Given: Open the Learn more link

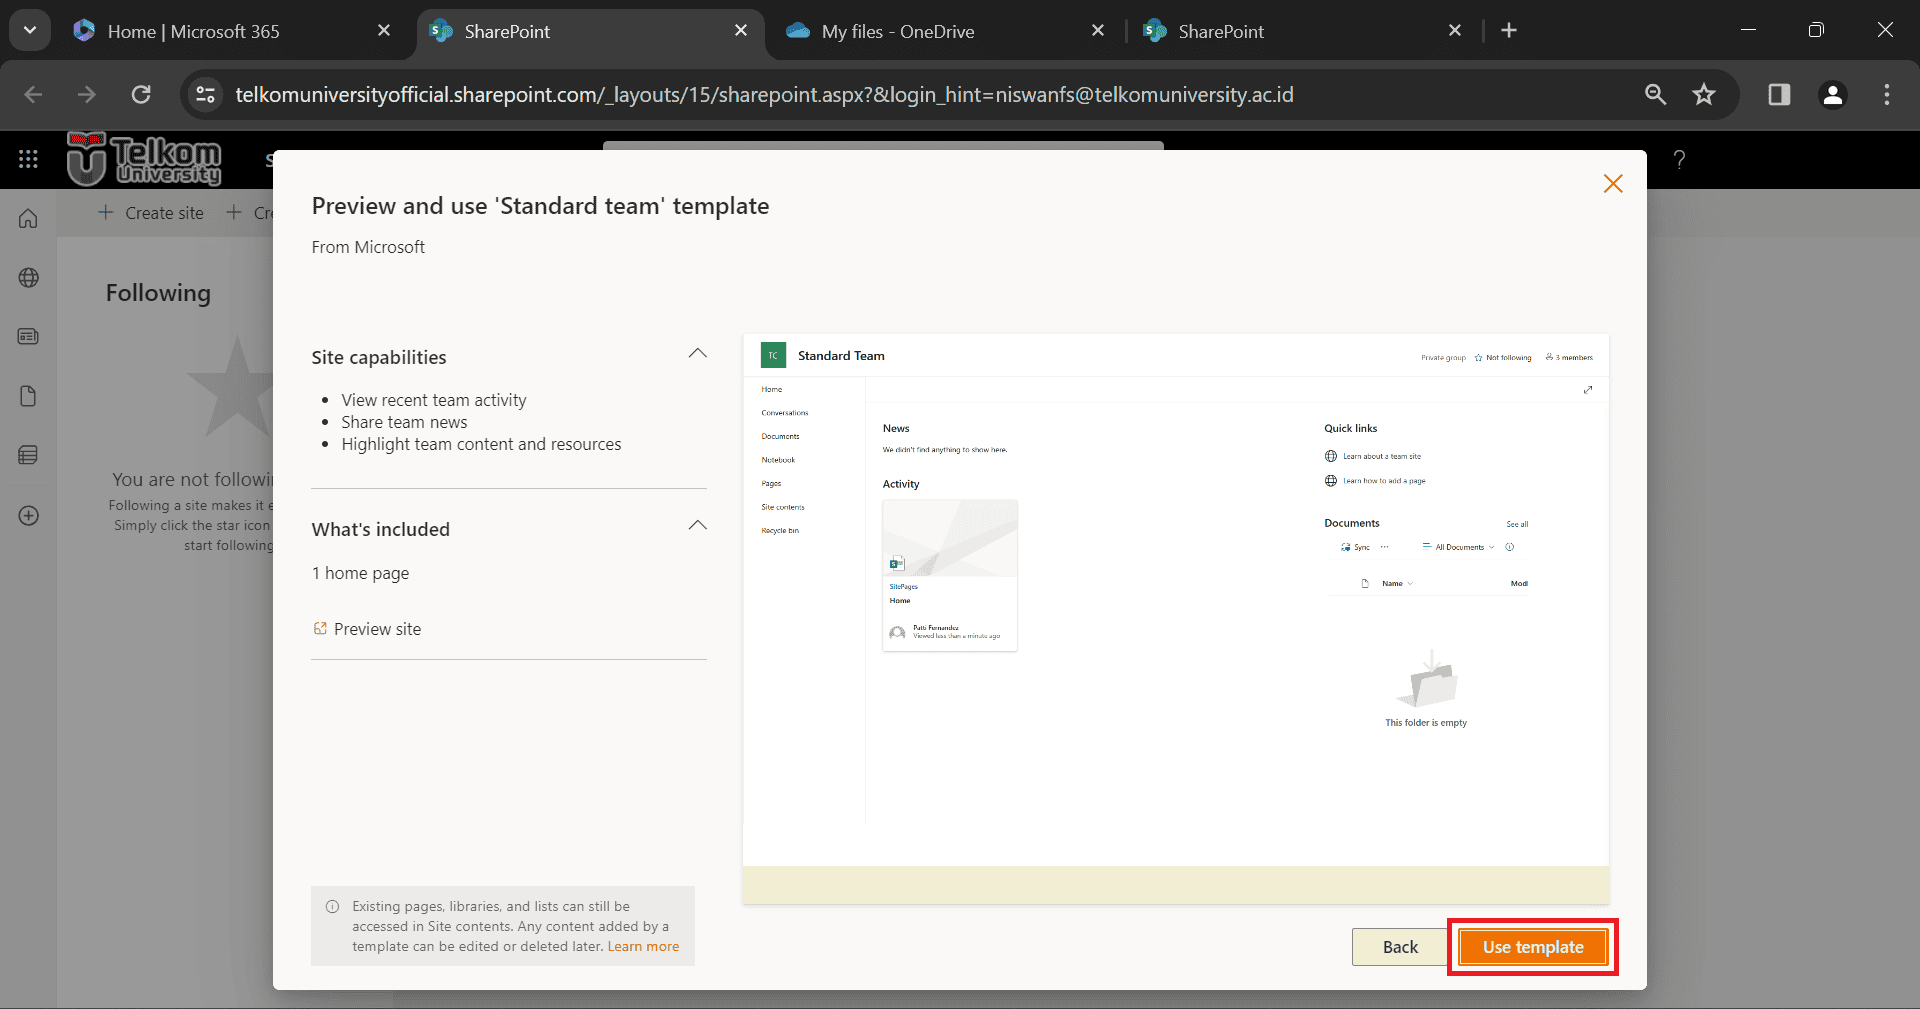Looking at the screenshot, I should point(643,946).
